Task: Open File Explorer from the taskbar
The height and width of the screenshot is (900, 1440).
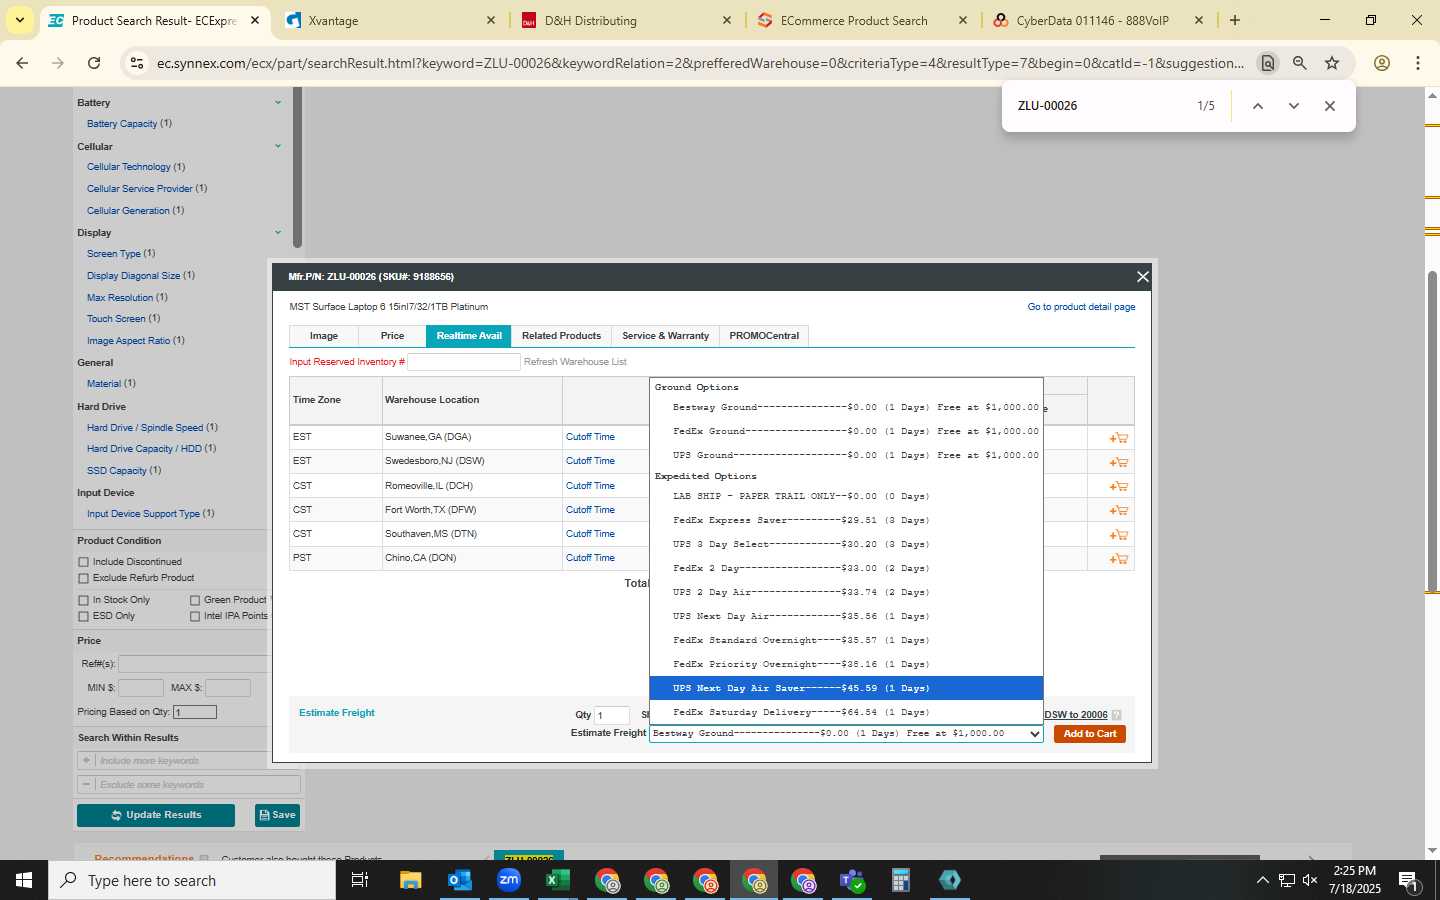Action: click(x=410, y=880)
